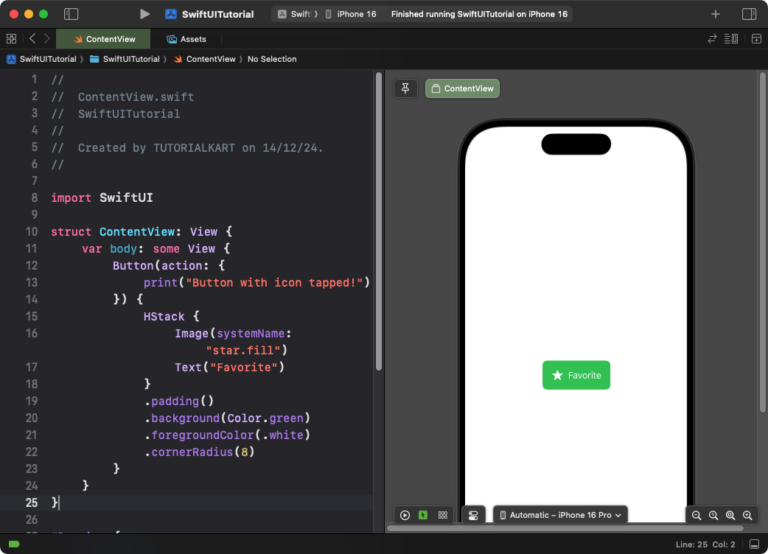Click the plus library button
This screenshot has width=768, height=554.
point(716,14)
